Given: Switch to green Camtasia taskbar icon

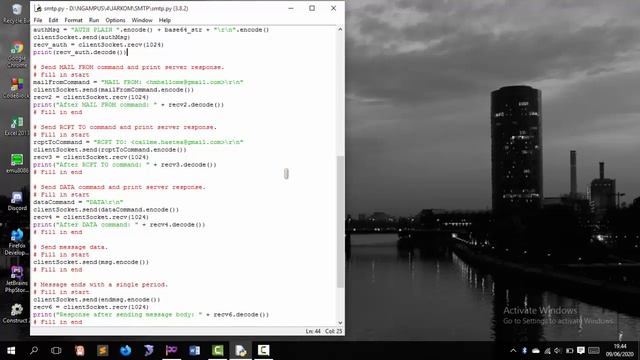Looking at the screenshot, I should point(218,350).
